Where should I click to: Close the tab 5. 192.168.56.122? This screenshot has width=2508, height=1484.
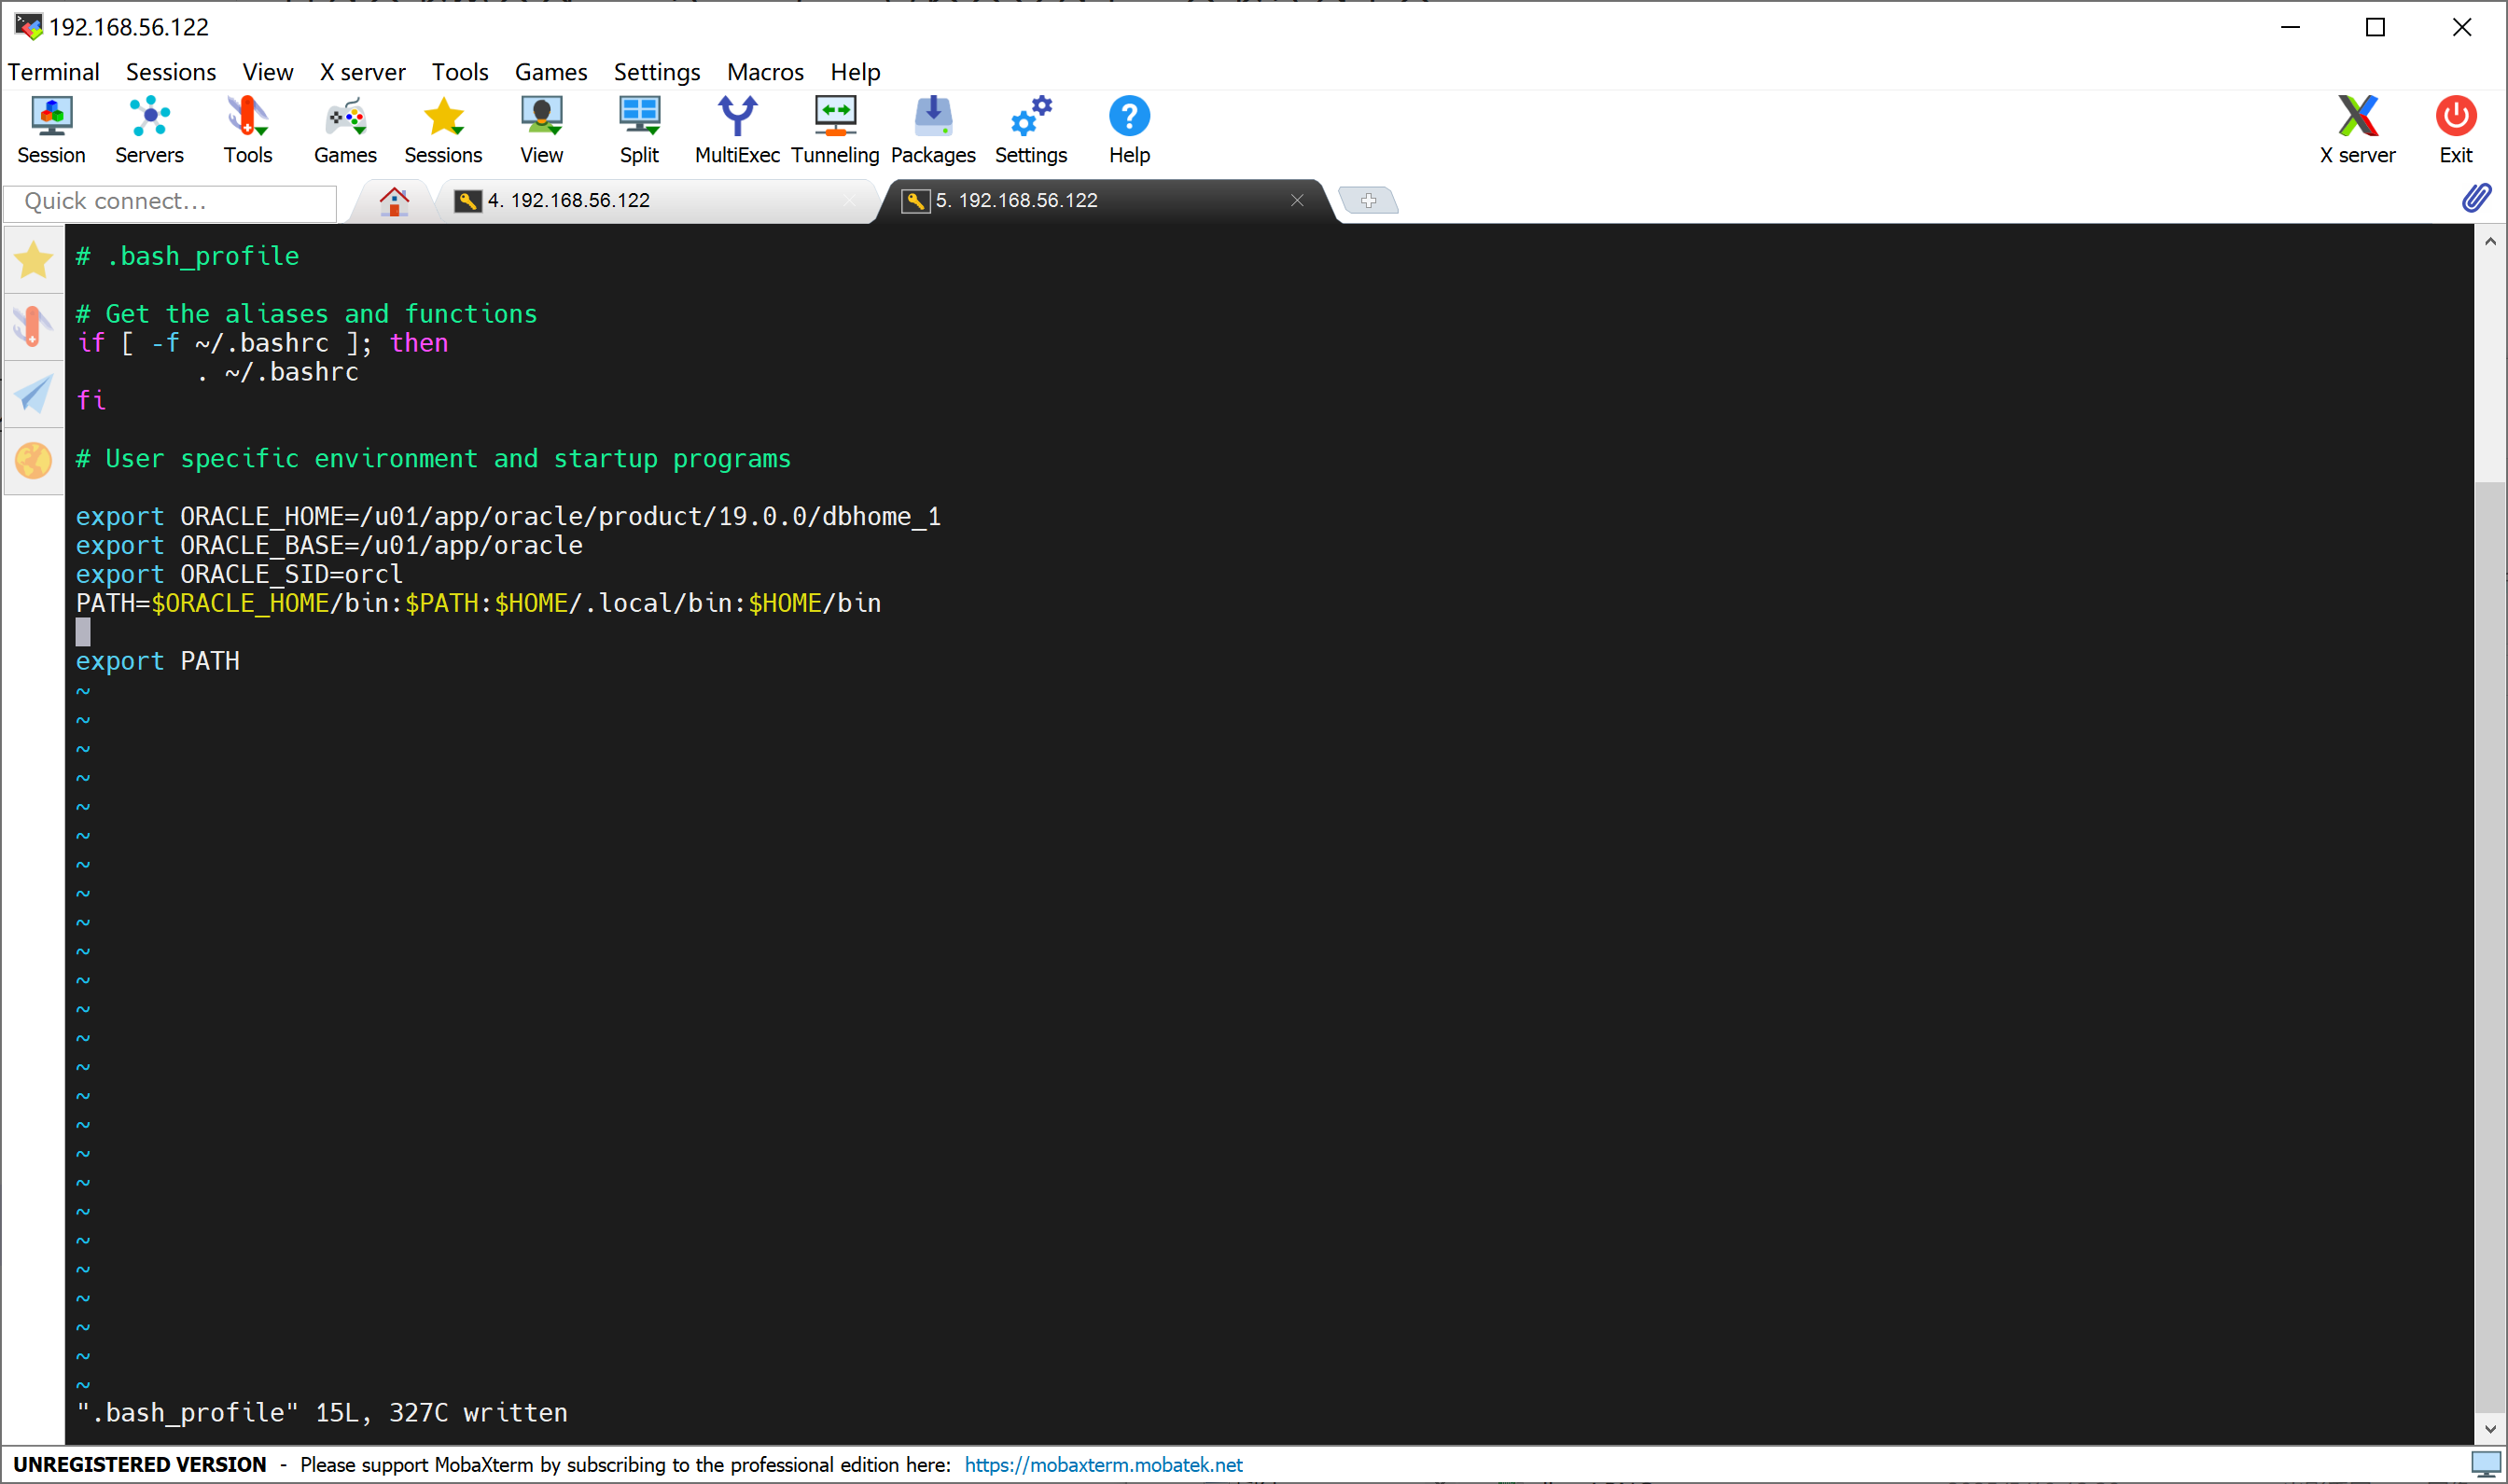pyautogui.click(x=1296, y=200)
